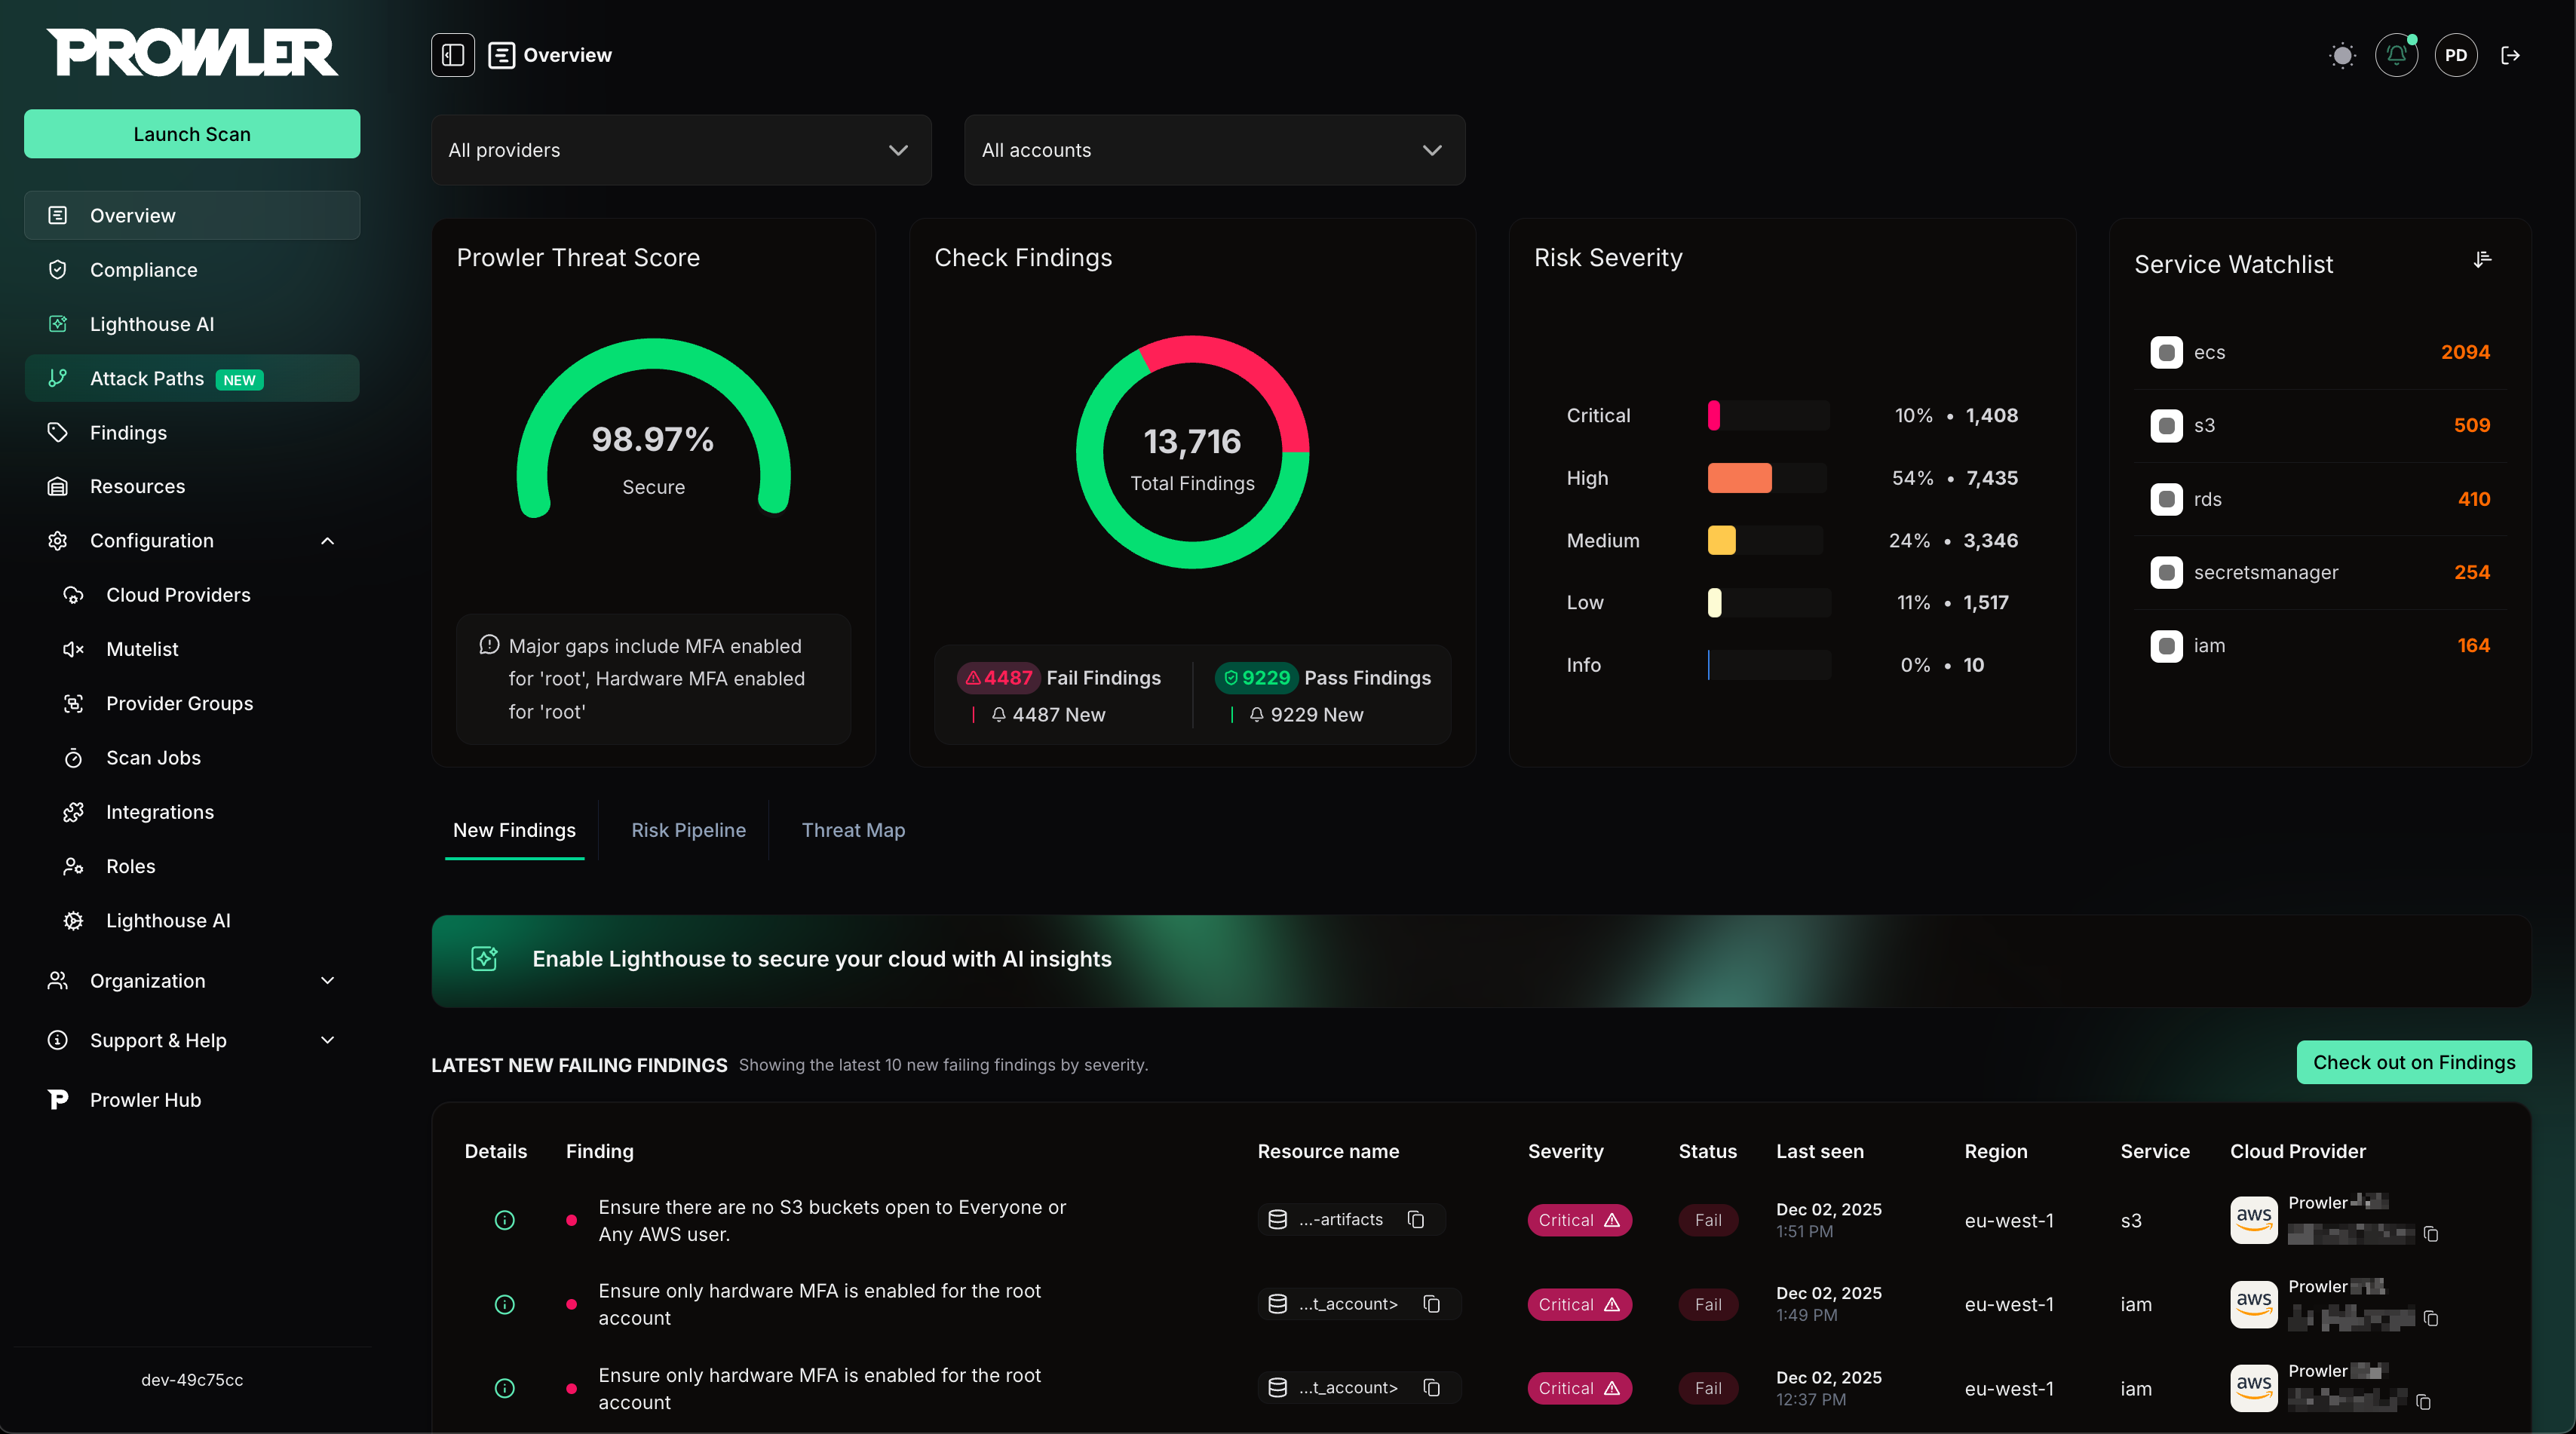This screenshot has height=1434, width=2576.
Task: Collapse the sidebar using the panel icon
Action: (x=452, y=55)
